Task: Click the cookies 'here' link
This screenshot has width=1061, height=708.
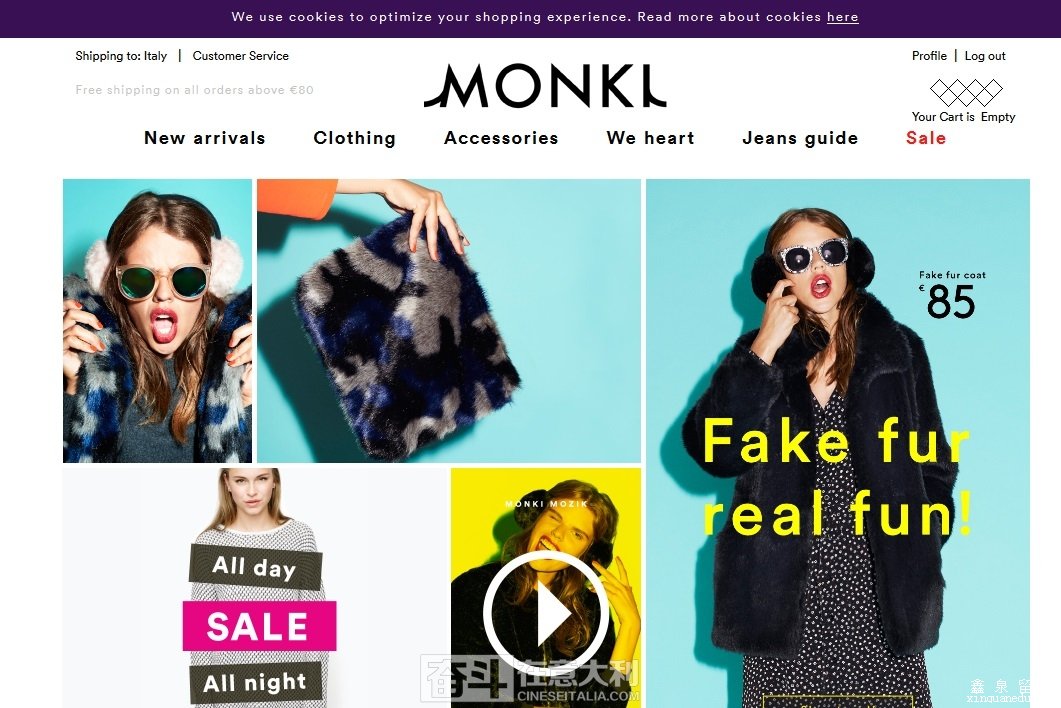Action: pyautogui.click(x=842, y=17)
